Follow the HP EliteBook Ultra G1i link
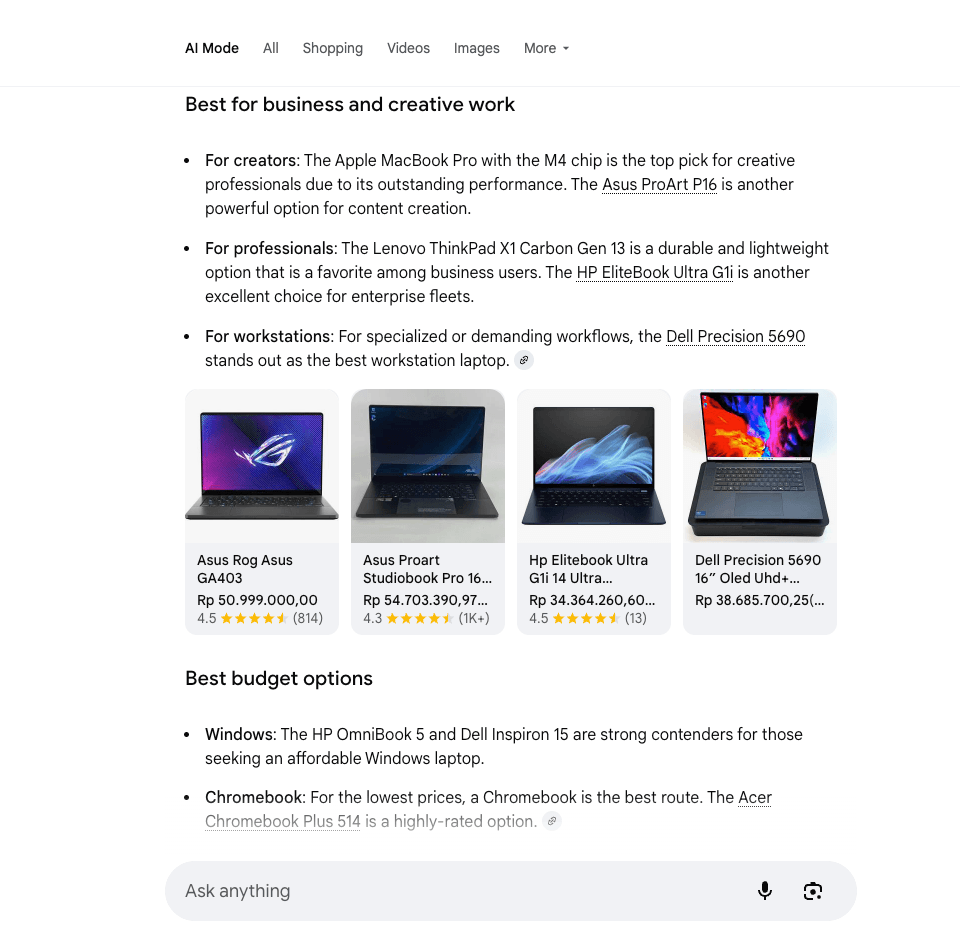Screen dimensions: 960x937 [x=654, y=273]
